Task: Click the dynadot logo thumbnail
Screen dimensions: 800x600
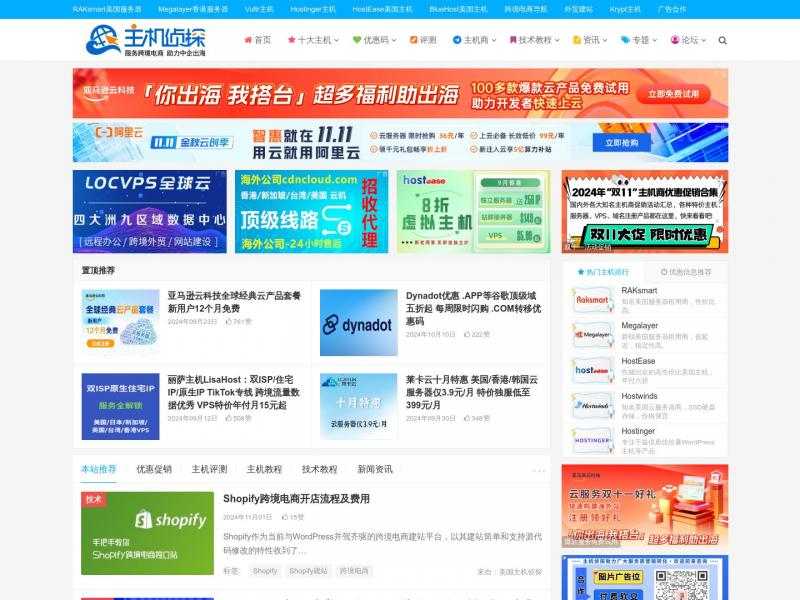Action: (359, 322)
